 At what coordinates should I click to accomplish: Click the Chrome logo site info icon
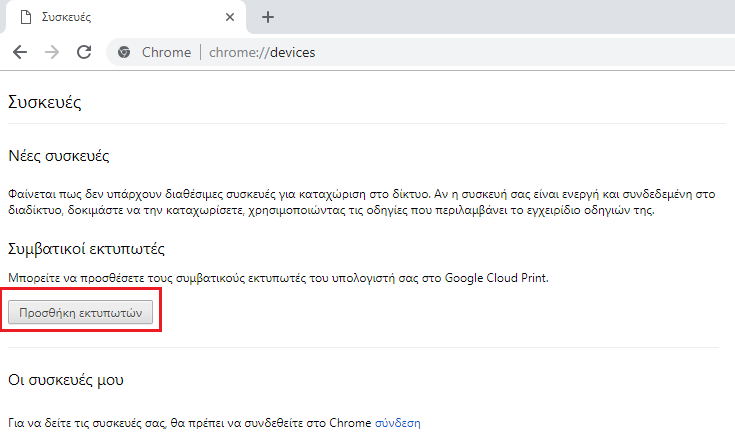(x=124, y=52)
